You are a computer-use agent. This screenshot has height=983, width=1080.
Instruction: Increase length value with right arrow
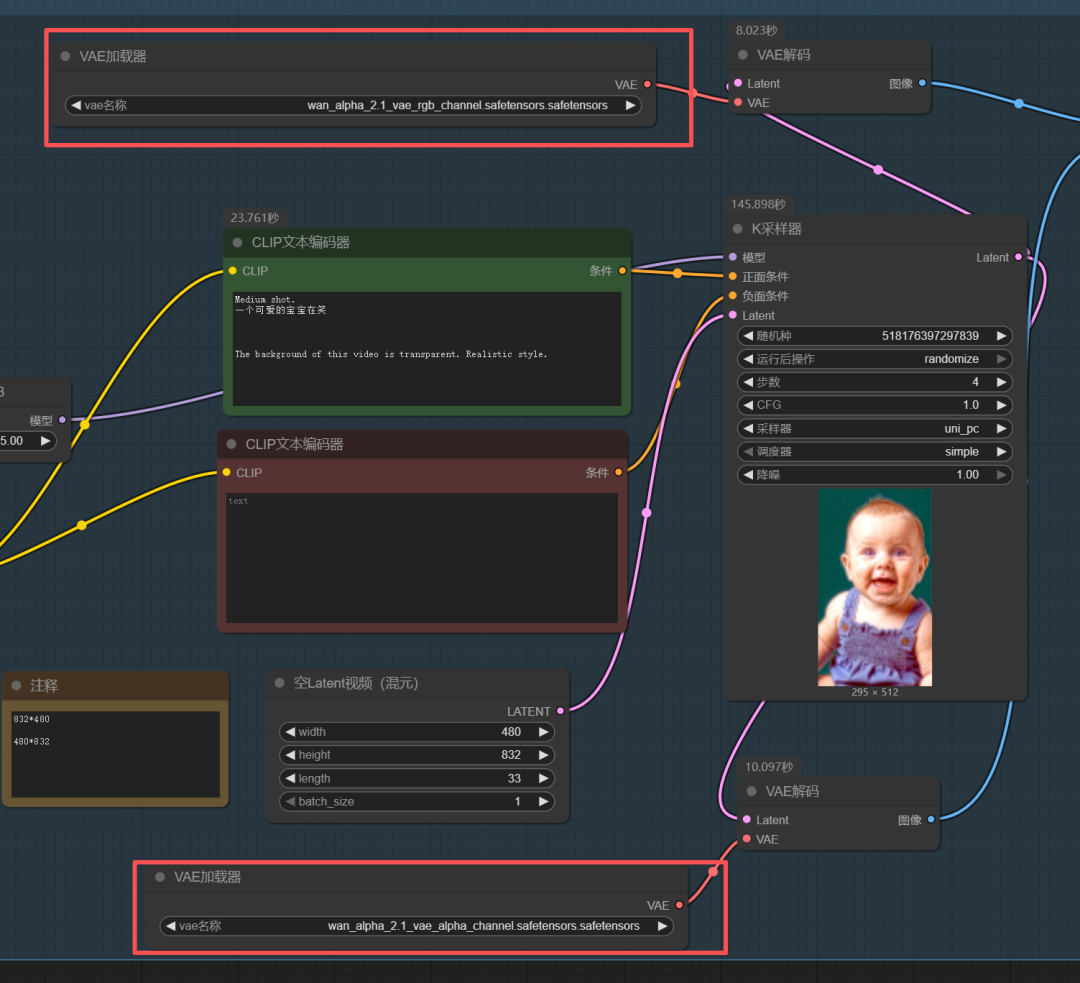544,778
